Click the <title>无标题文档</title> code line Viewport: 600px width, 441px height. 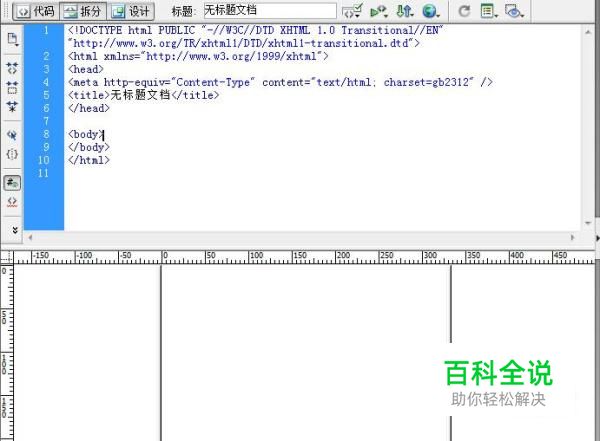click(143, 95)
